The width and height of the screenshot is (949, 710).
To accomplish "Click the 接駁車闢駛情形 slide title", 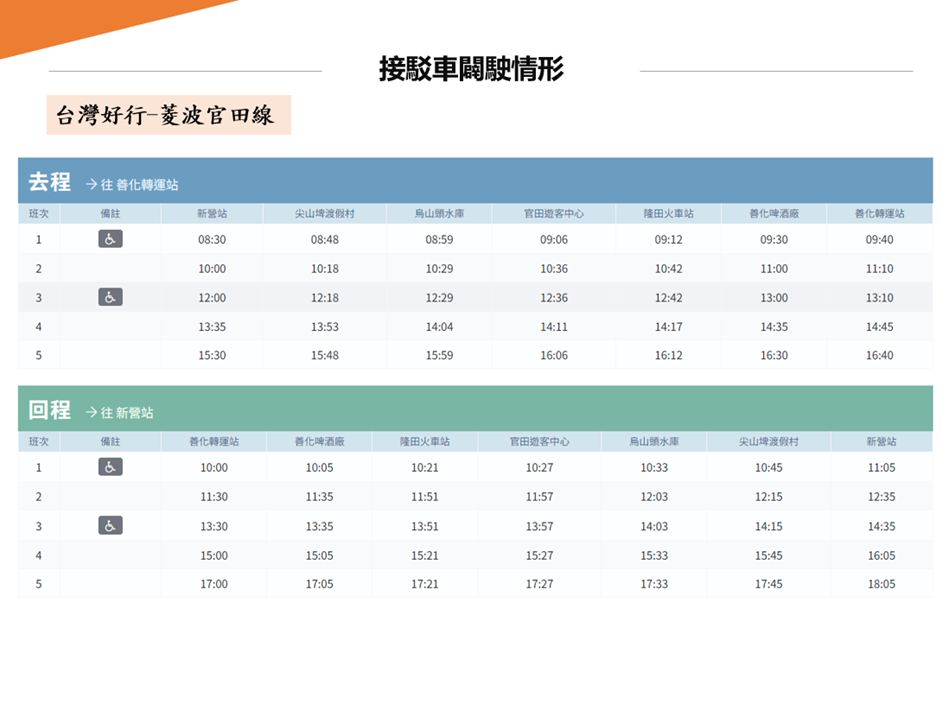I will pos(471,69).
